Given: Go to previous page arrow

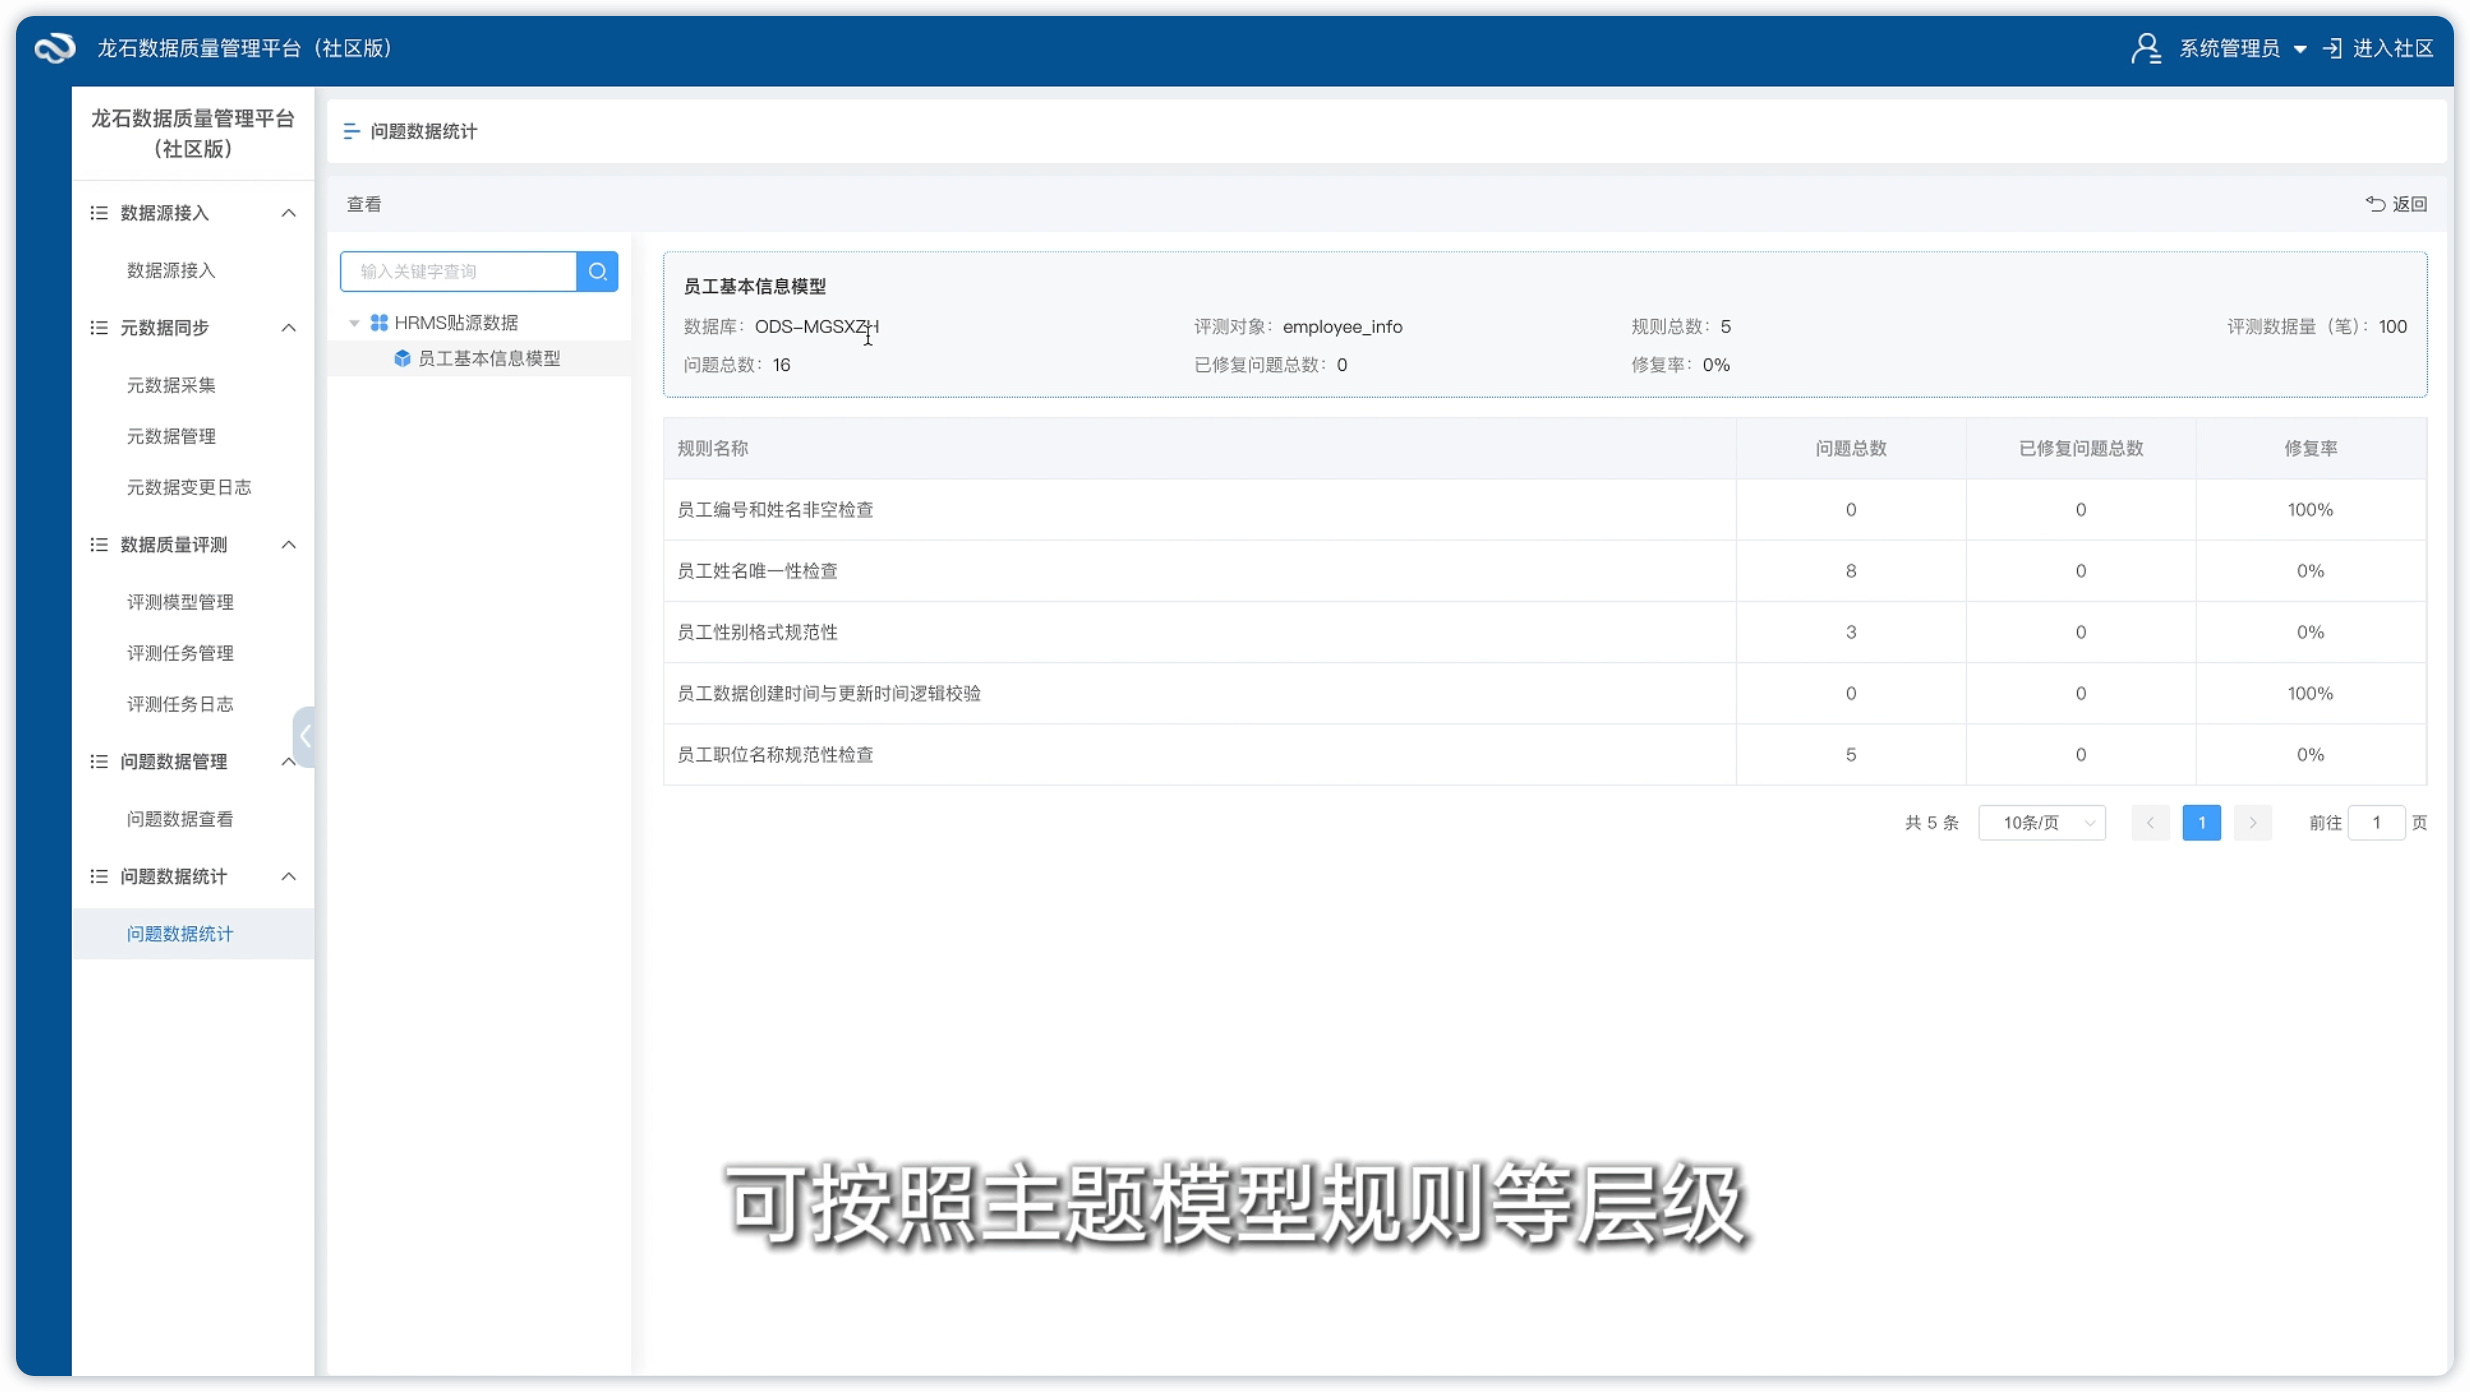Looking at the screenshot, I should 2149,822.
